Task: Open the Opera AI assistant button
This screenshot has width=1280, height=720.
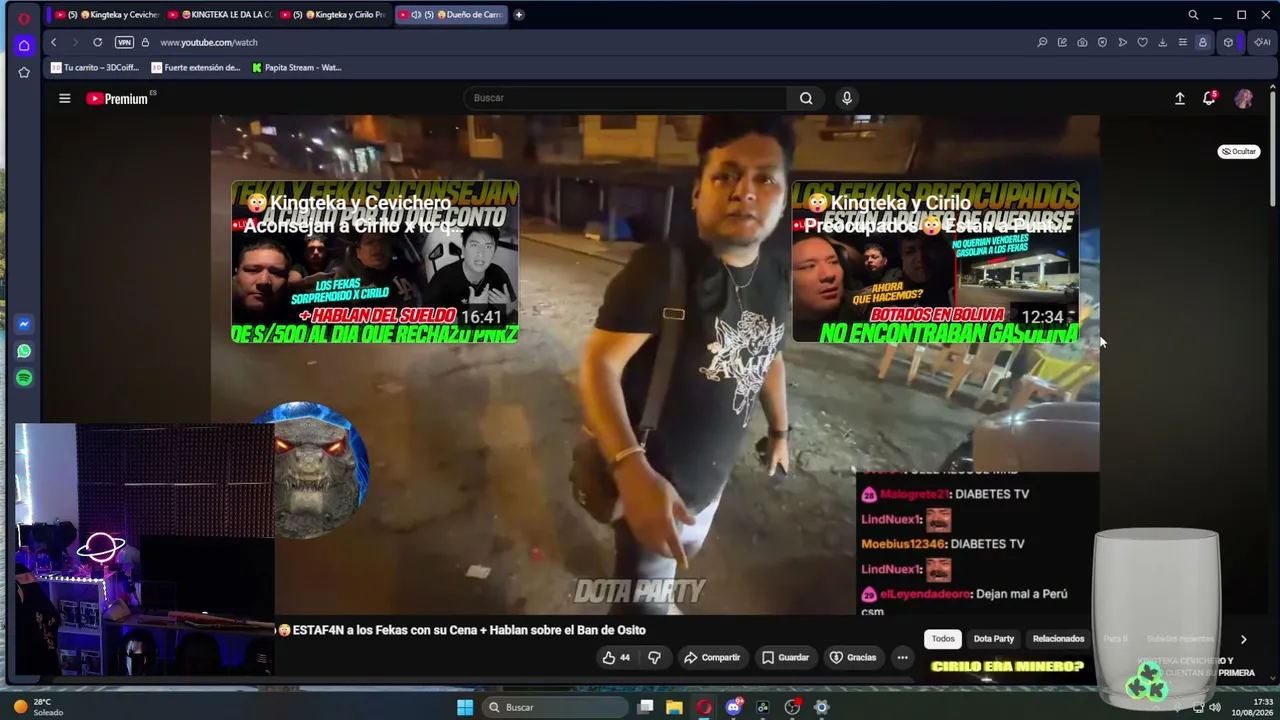Action: (1262, 42)
